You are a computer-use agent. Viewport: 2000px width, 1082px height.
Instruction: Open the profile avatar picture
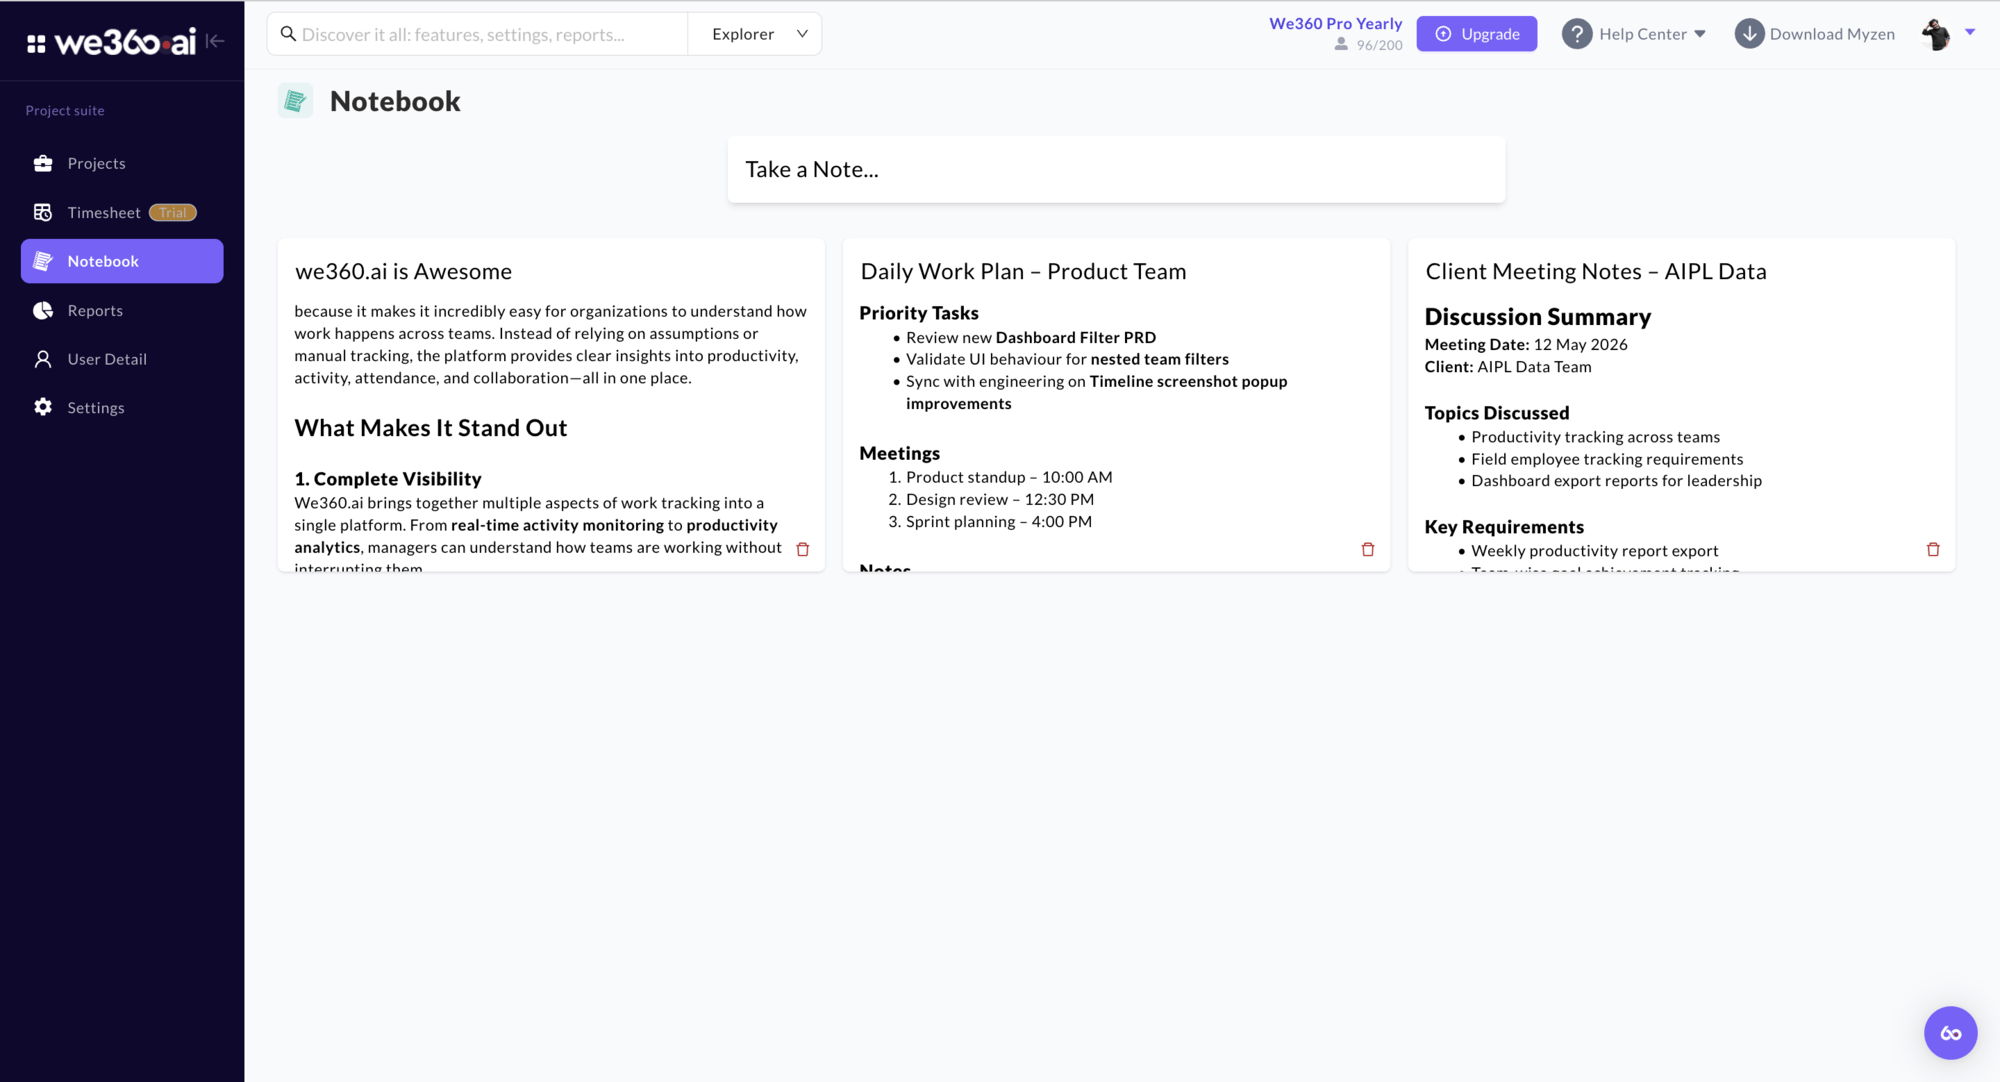[x=1936, y=34]
